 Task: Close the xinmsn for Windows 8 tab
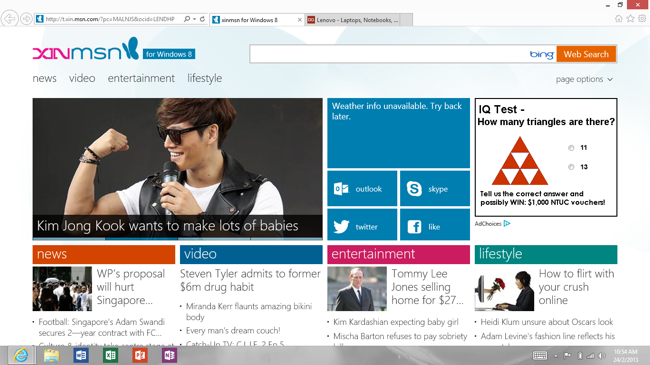coord(300,19)
